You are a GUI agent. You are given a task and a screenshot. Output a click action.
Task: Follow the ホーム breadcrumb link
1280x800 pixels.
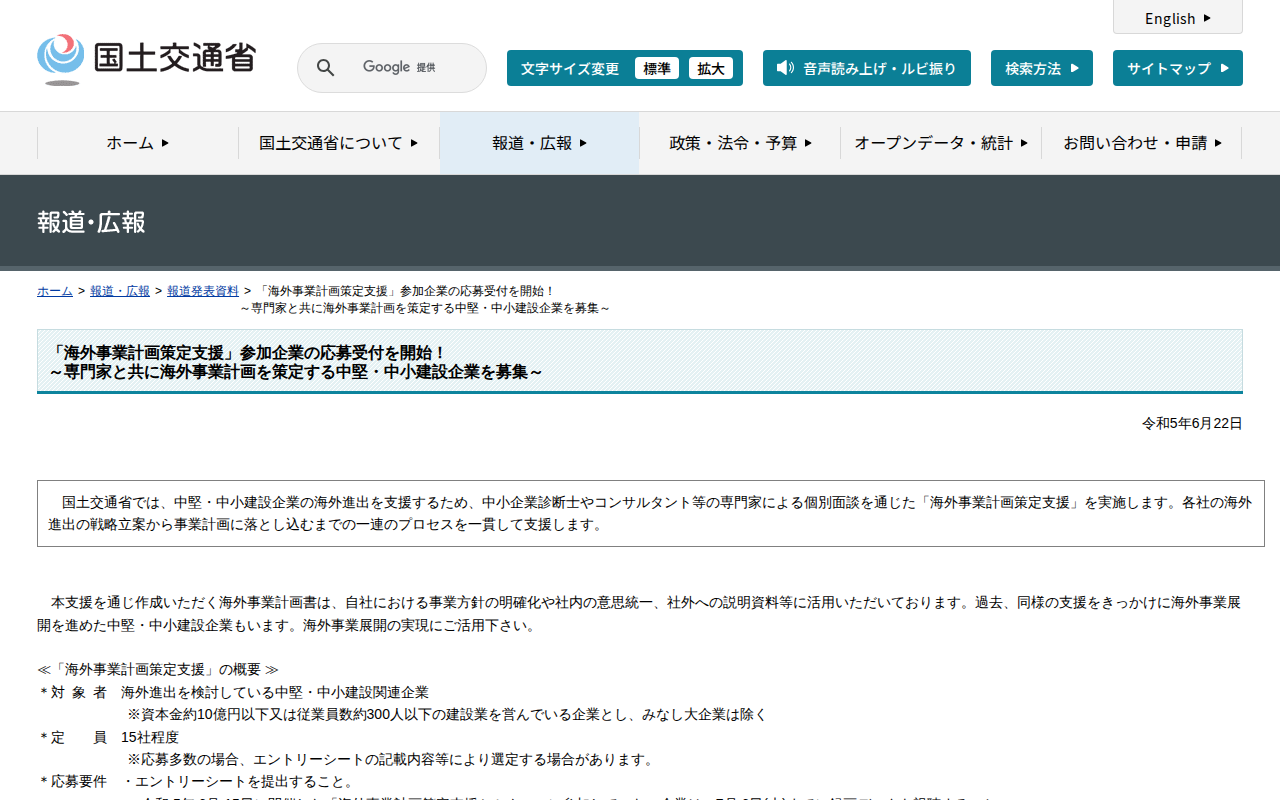point(55,291)
